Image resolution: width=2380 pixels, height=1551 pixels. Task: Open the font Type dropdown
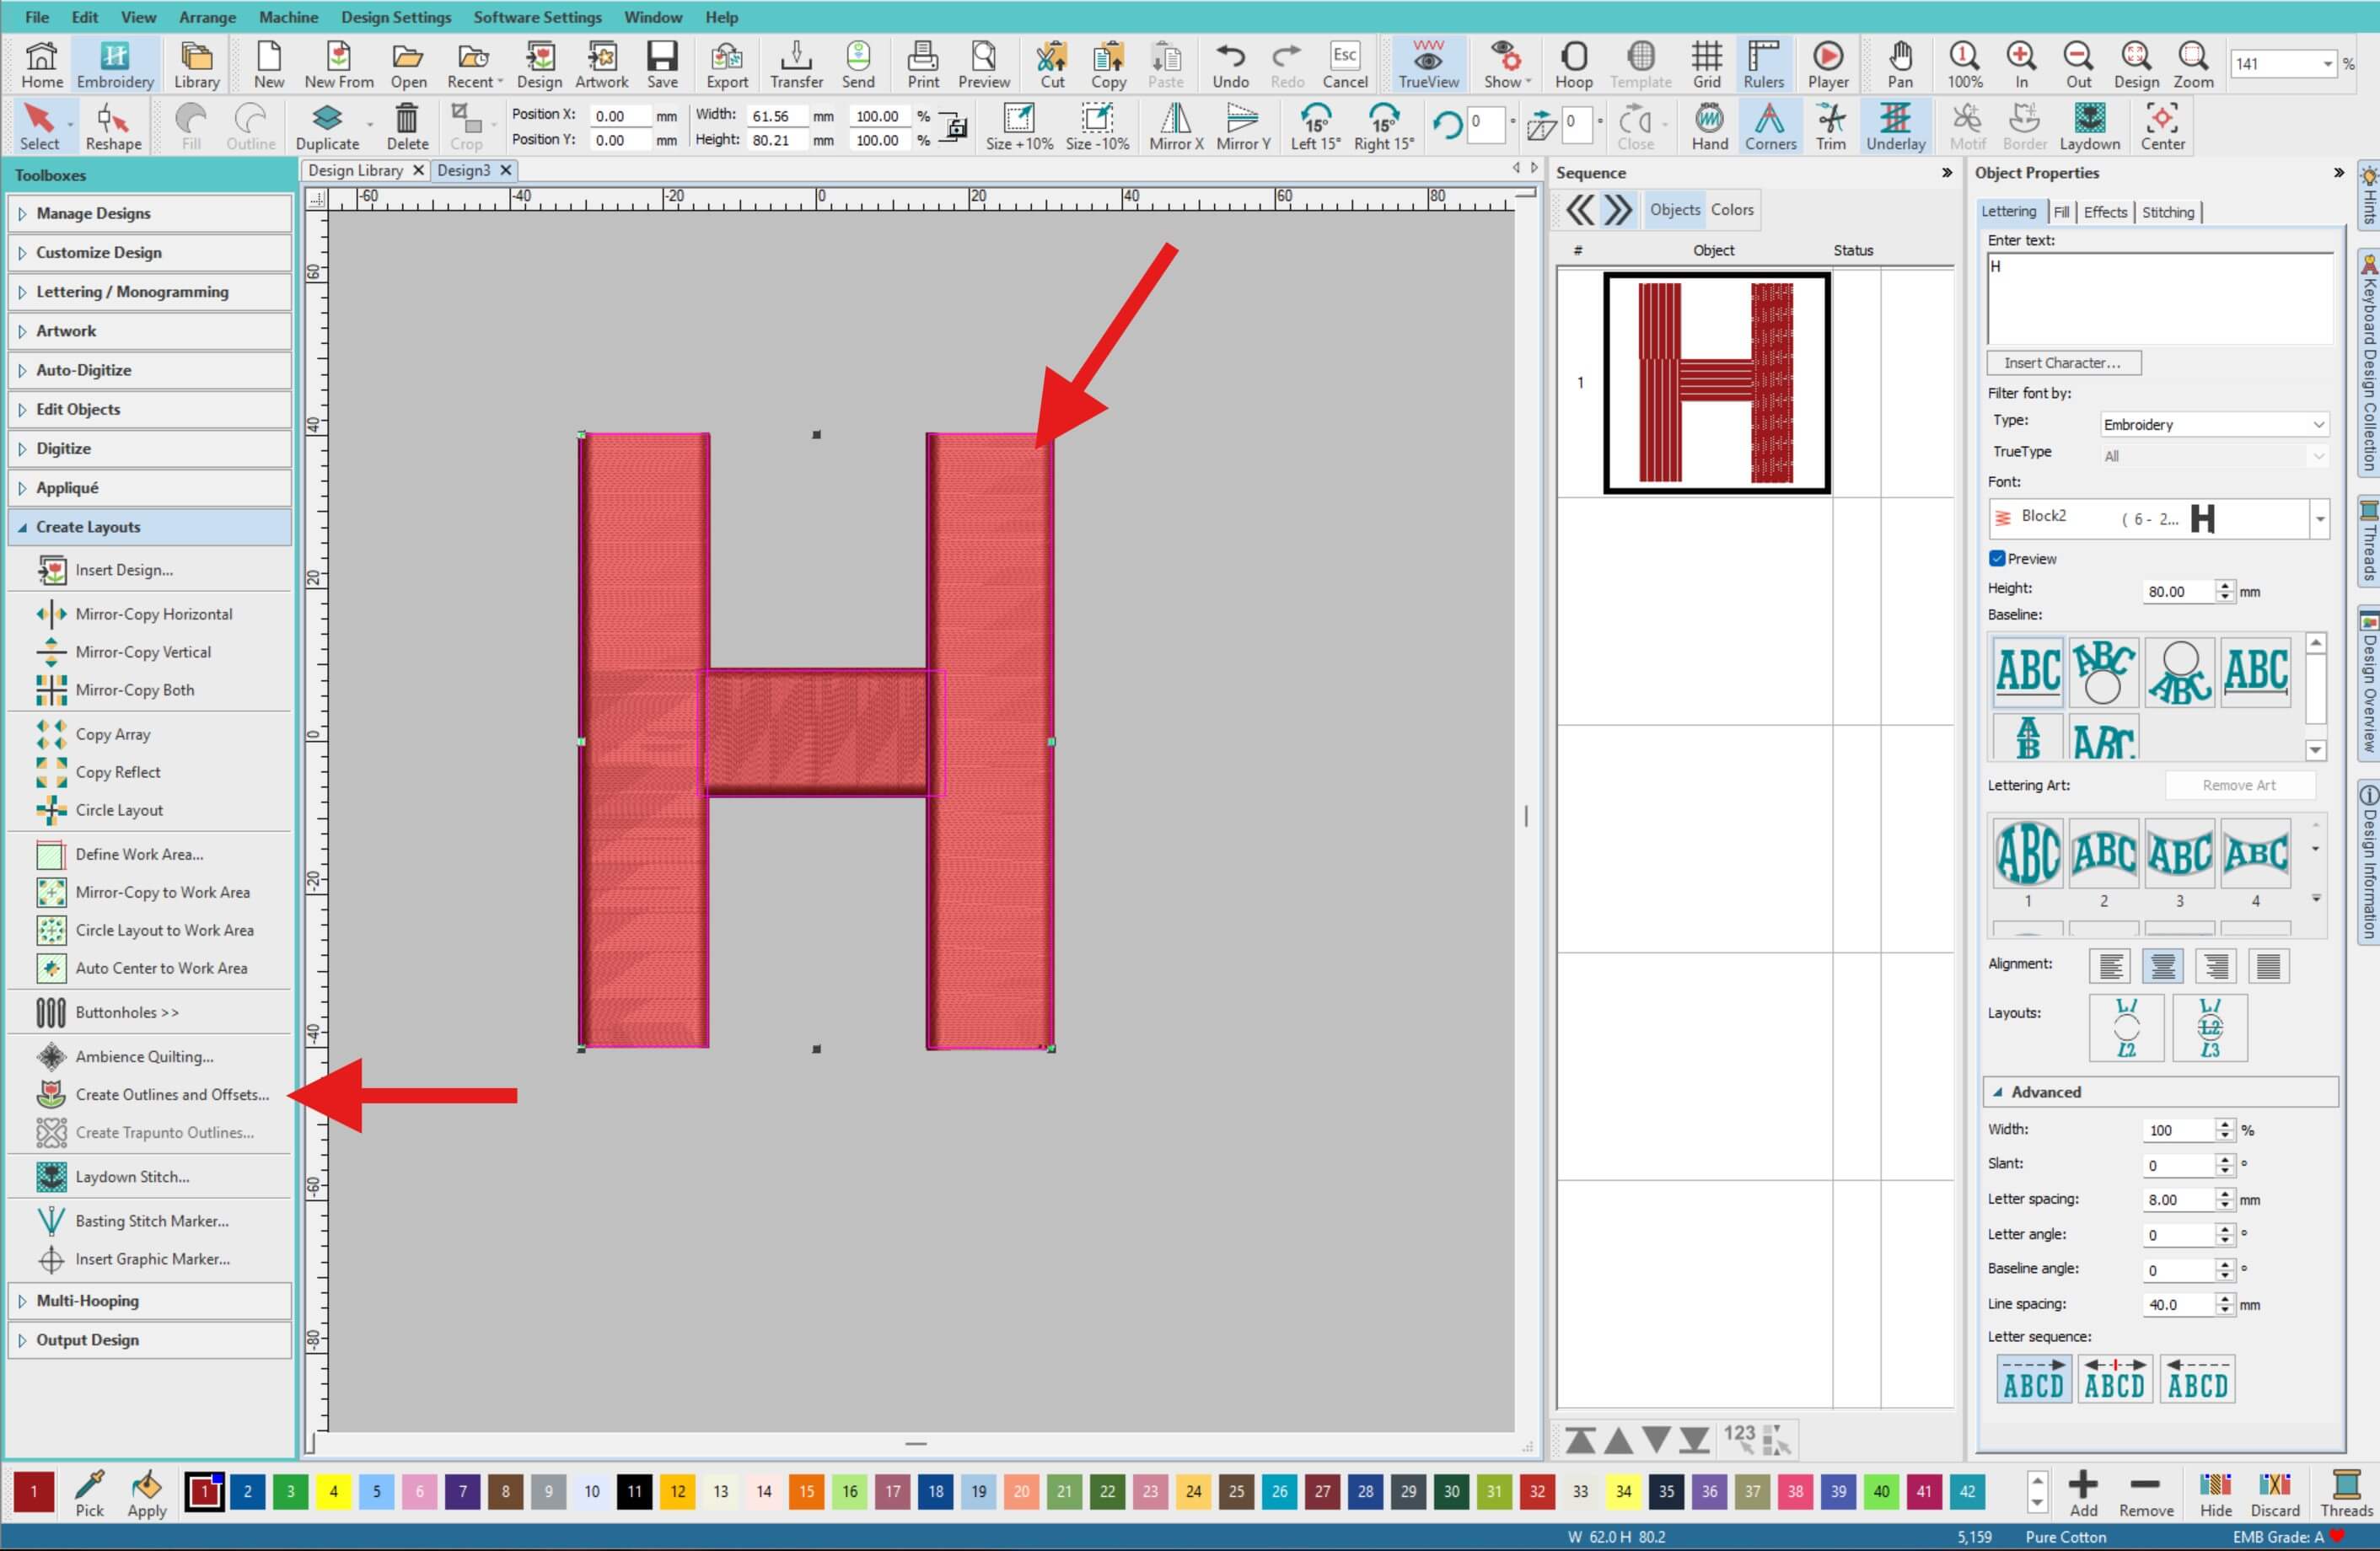[x=2214, y=424]
